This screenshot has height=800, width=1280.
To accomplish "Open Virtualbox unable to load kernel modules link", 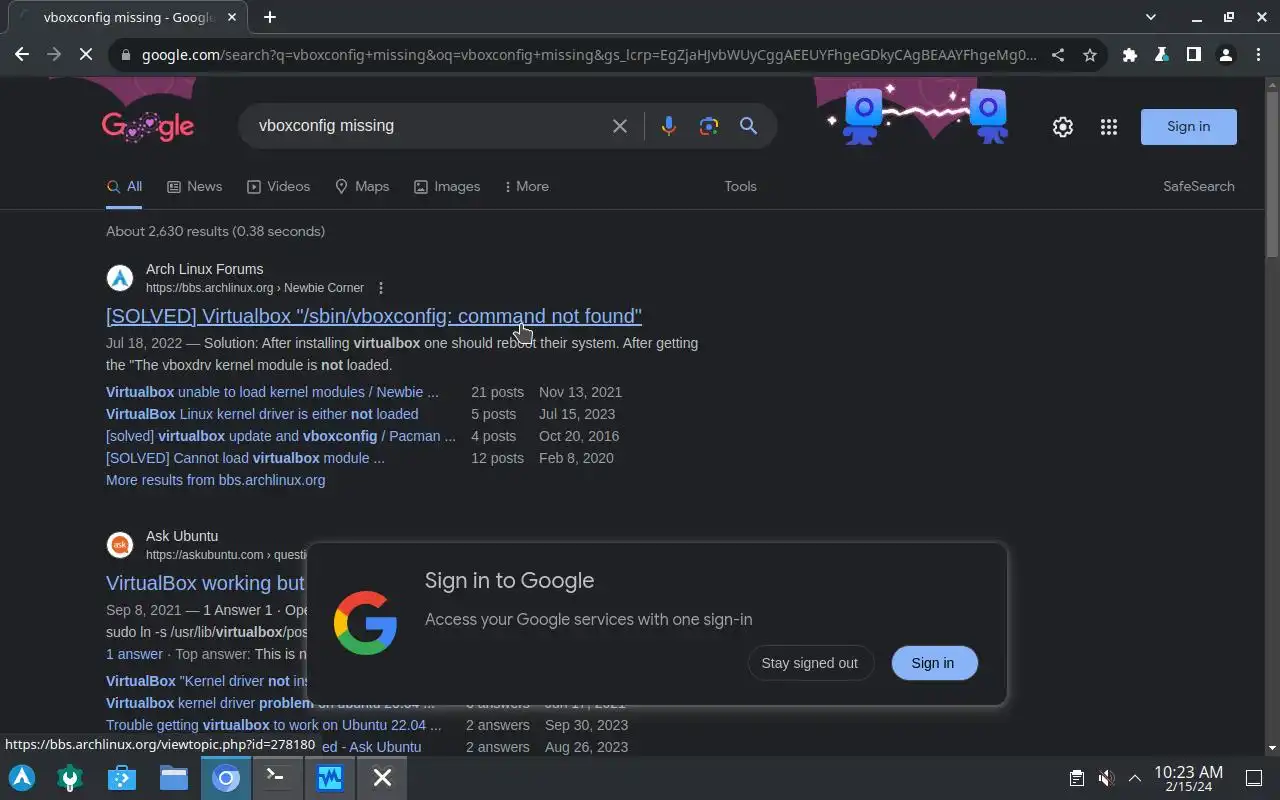I will tap(272, 392).
